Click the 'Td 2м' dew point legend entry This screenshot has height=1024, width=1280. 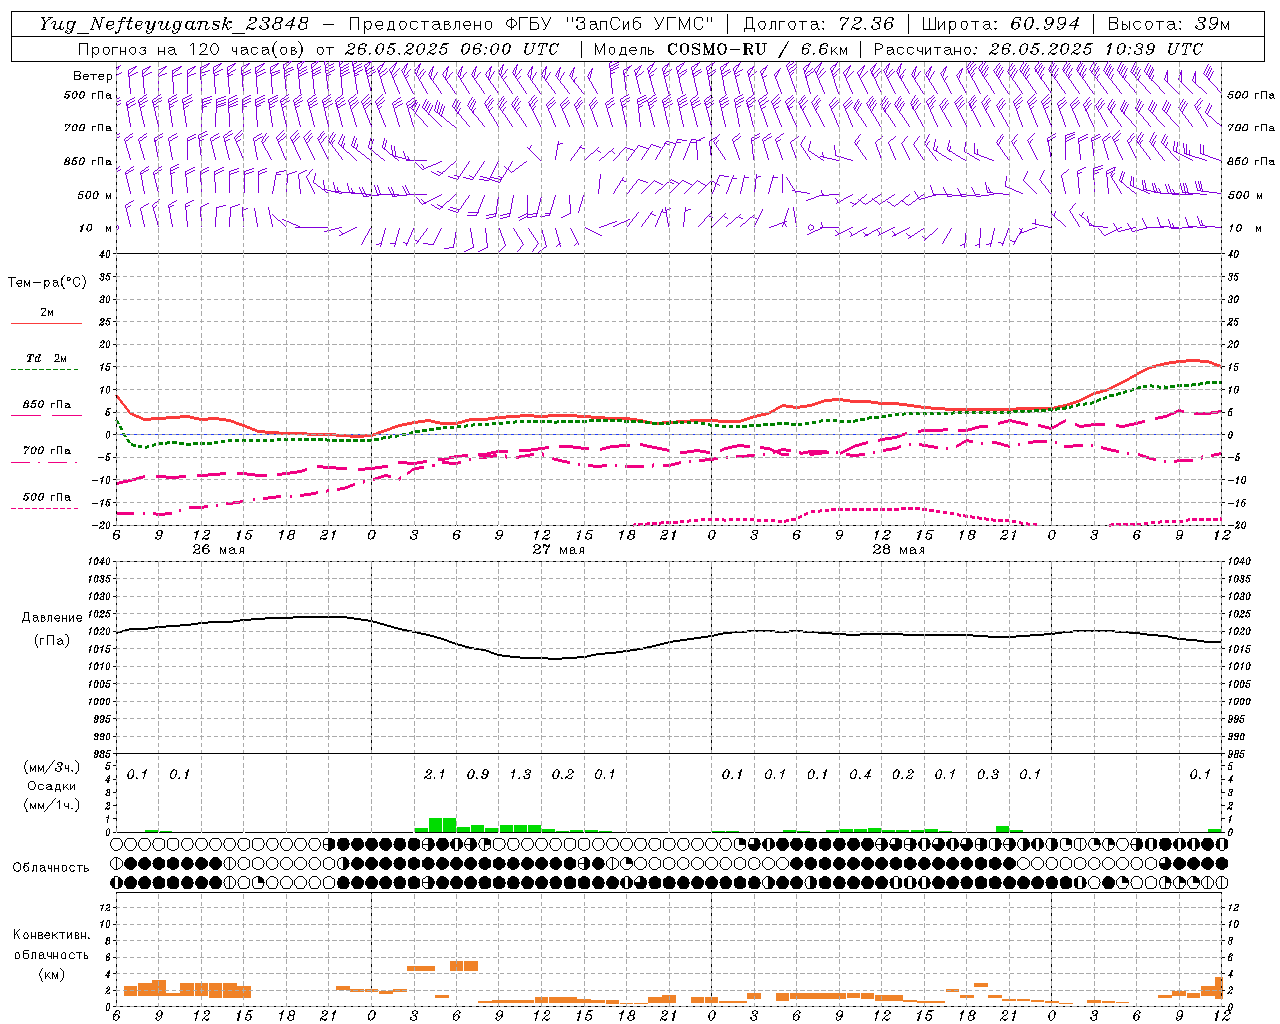click(x=47, y=358)
